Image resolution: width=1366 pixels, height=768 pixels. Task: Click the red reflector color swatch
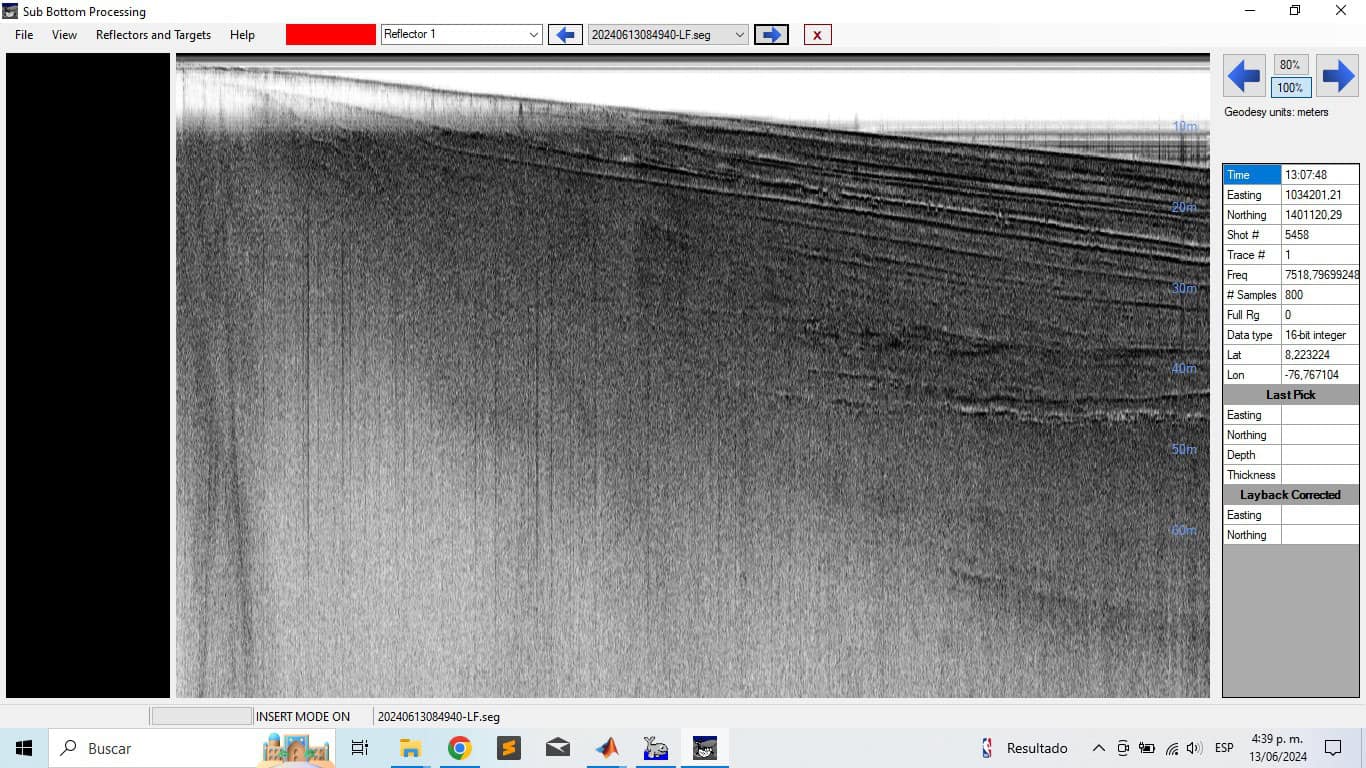(x=331, y=34)
